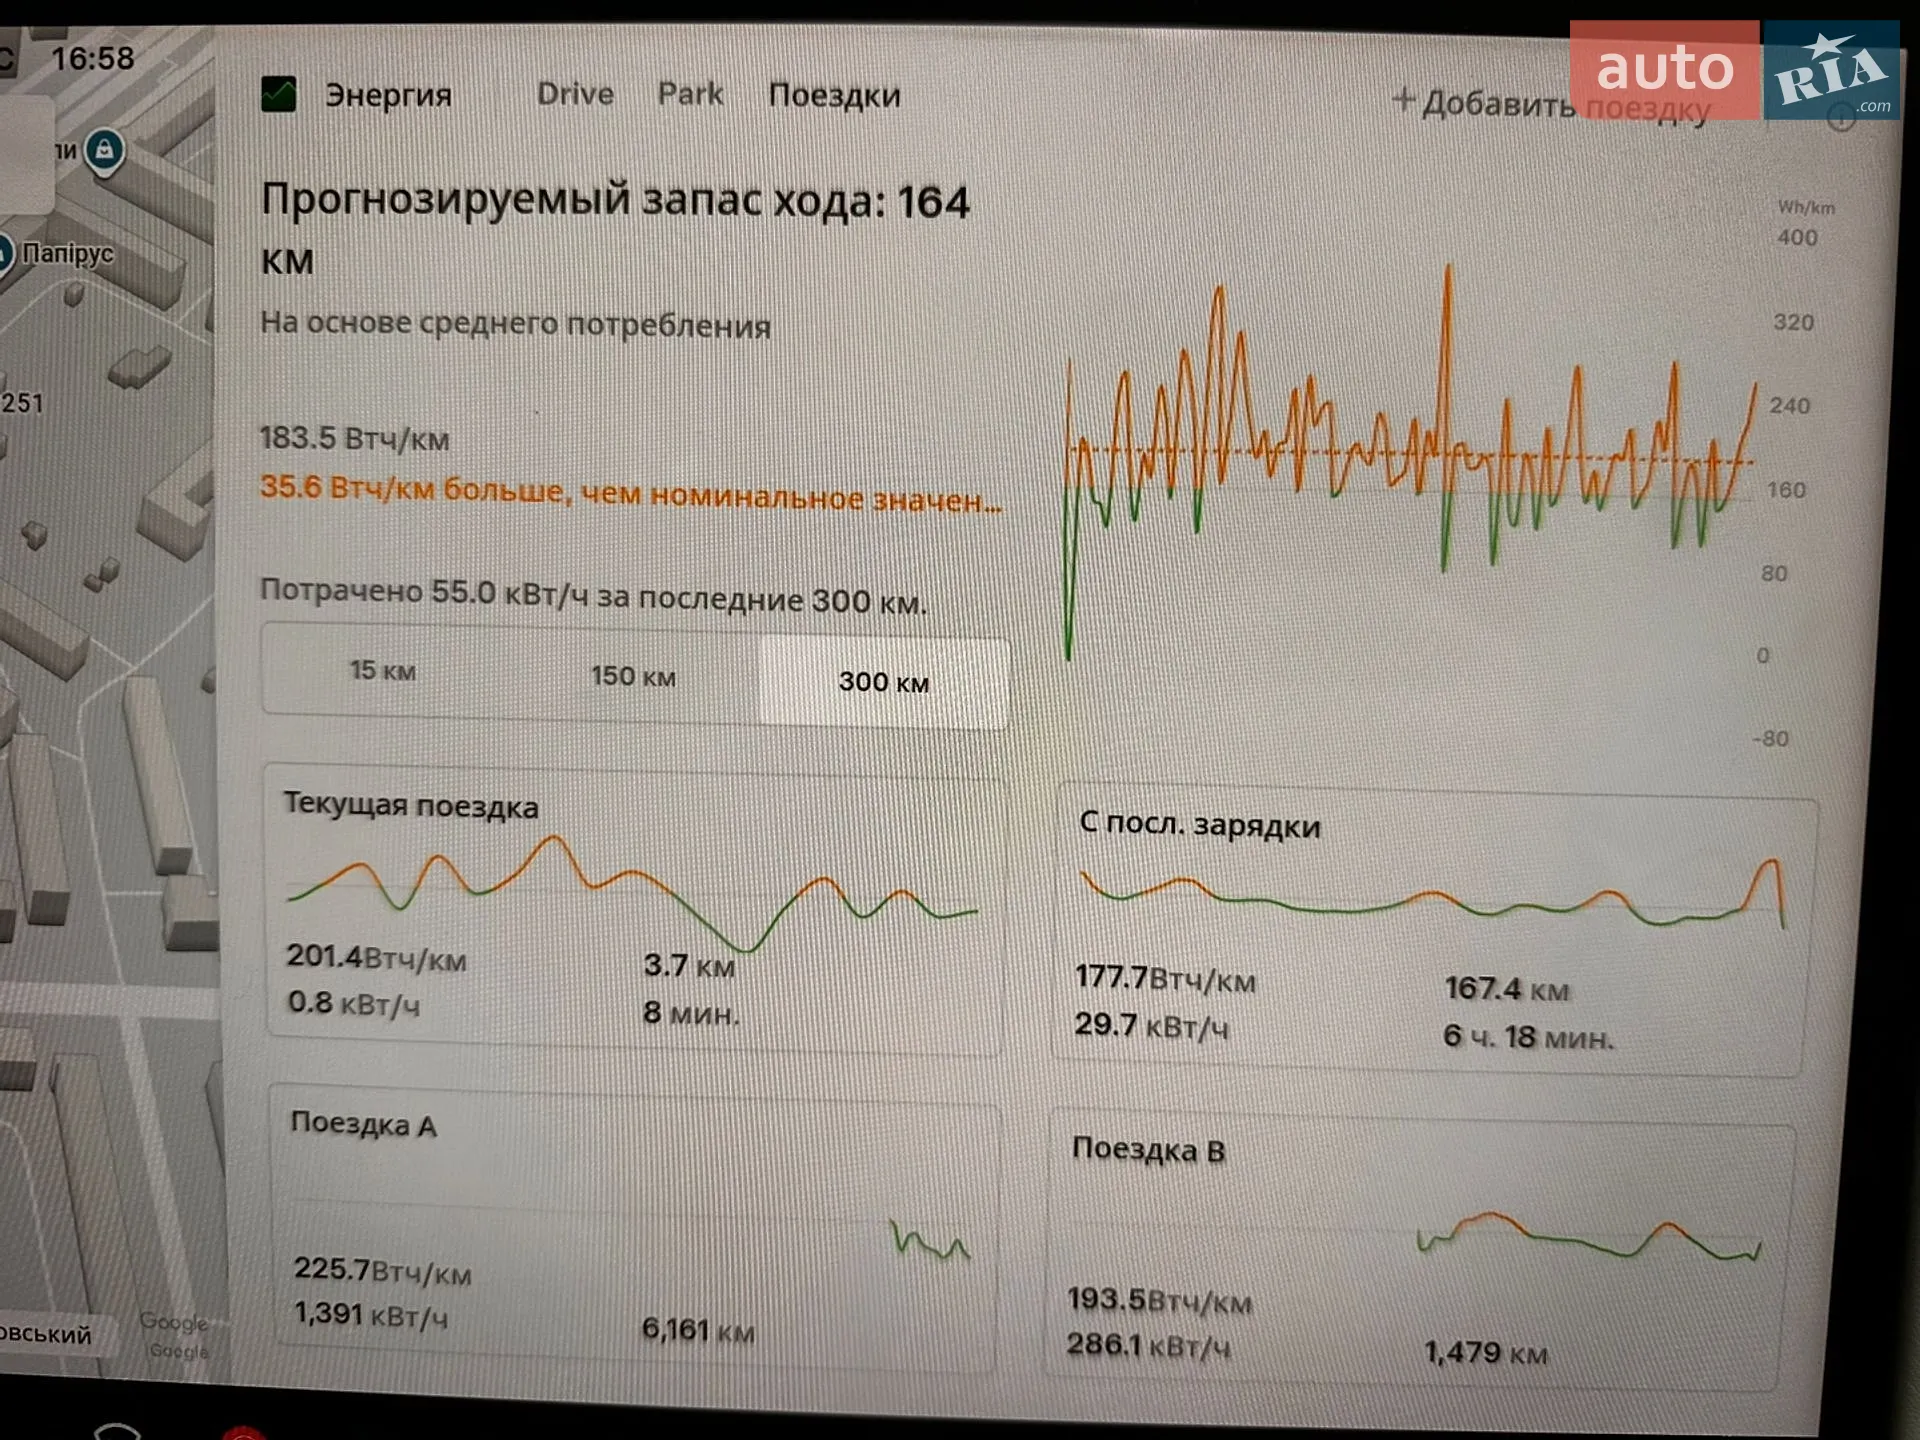This screenshot has height=1440, width=1920.
Task: Click the 183.5 Втч/км average value
Action: click(x=354, y=438)
